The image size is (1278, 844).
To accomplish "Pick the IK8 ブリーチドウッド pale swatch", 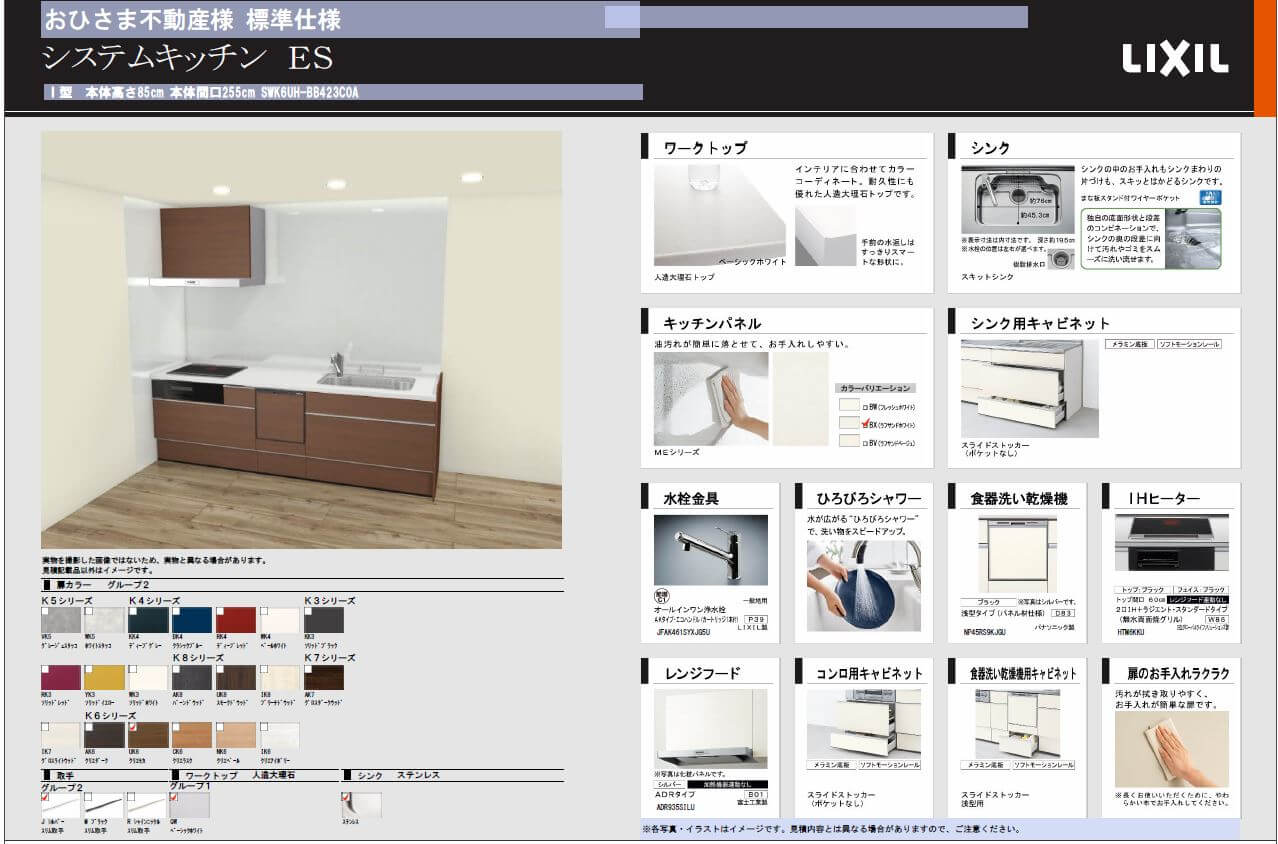I will tap(280, 678).
